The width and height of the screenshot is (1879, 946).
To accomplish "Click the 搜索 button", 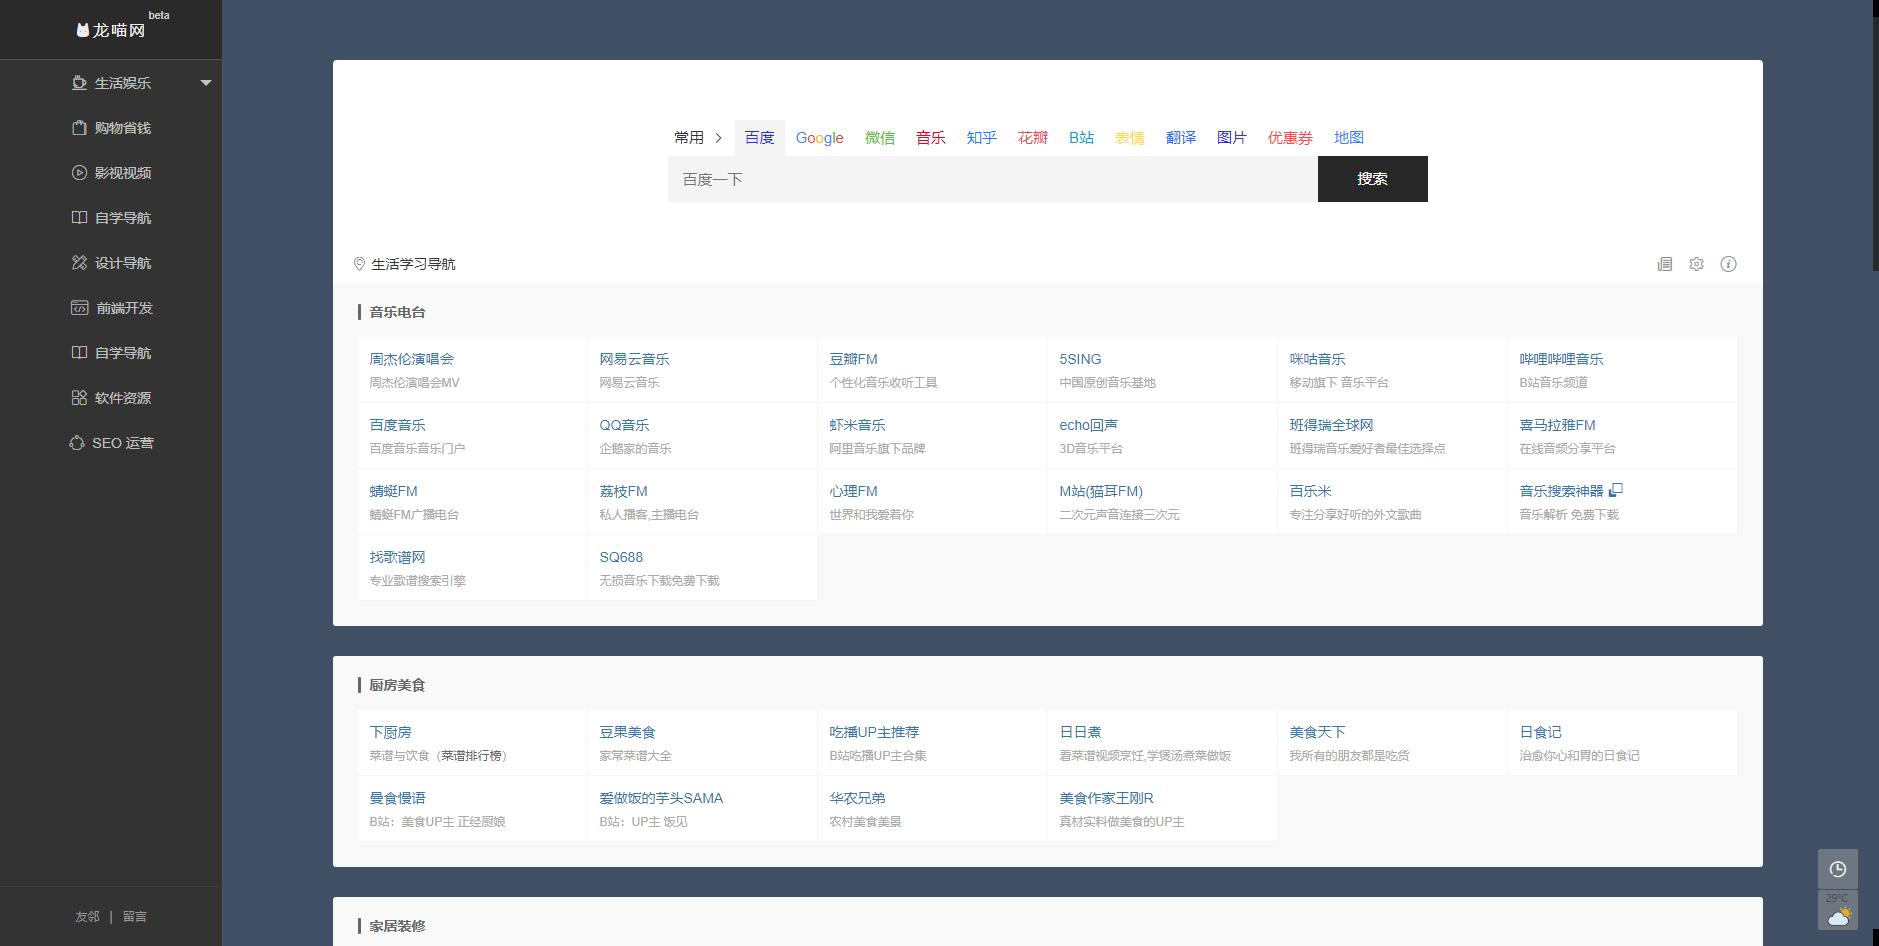I will (1372, 179).
